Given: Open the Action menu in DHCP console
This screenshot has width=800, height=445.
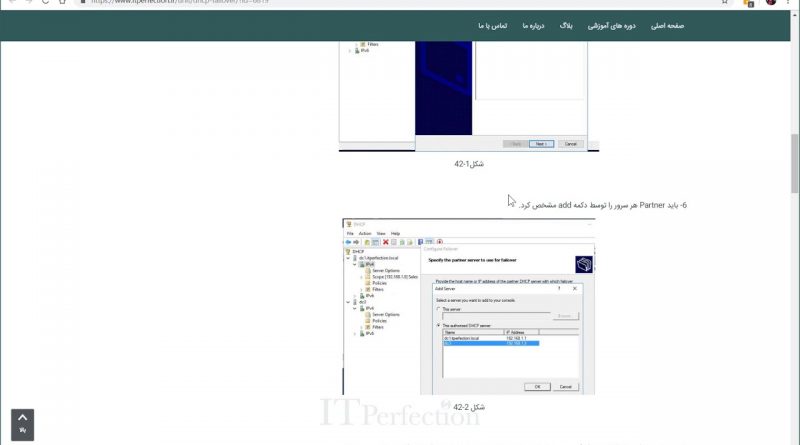Looking at the screenshot, I should click(x=365, y=234).
